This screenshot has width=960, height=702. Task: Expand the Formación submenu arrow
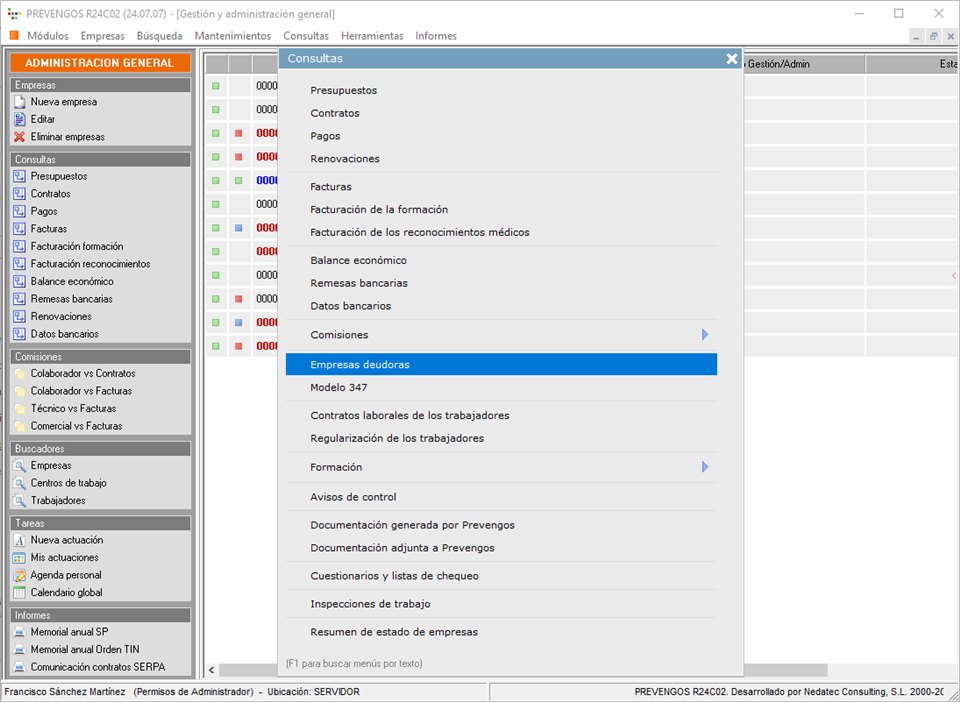pyautogui.click(x=704, y=467)
